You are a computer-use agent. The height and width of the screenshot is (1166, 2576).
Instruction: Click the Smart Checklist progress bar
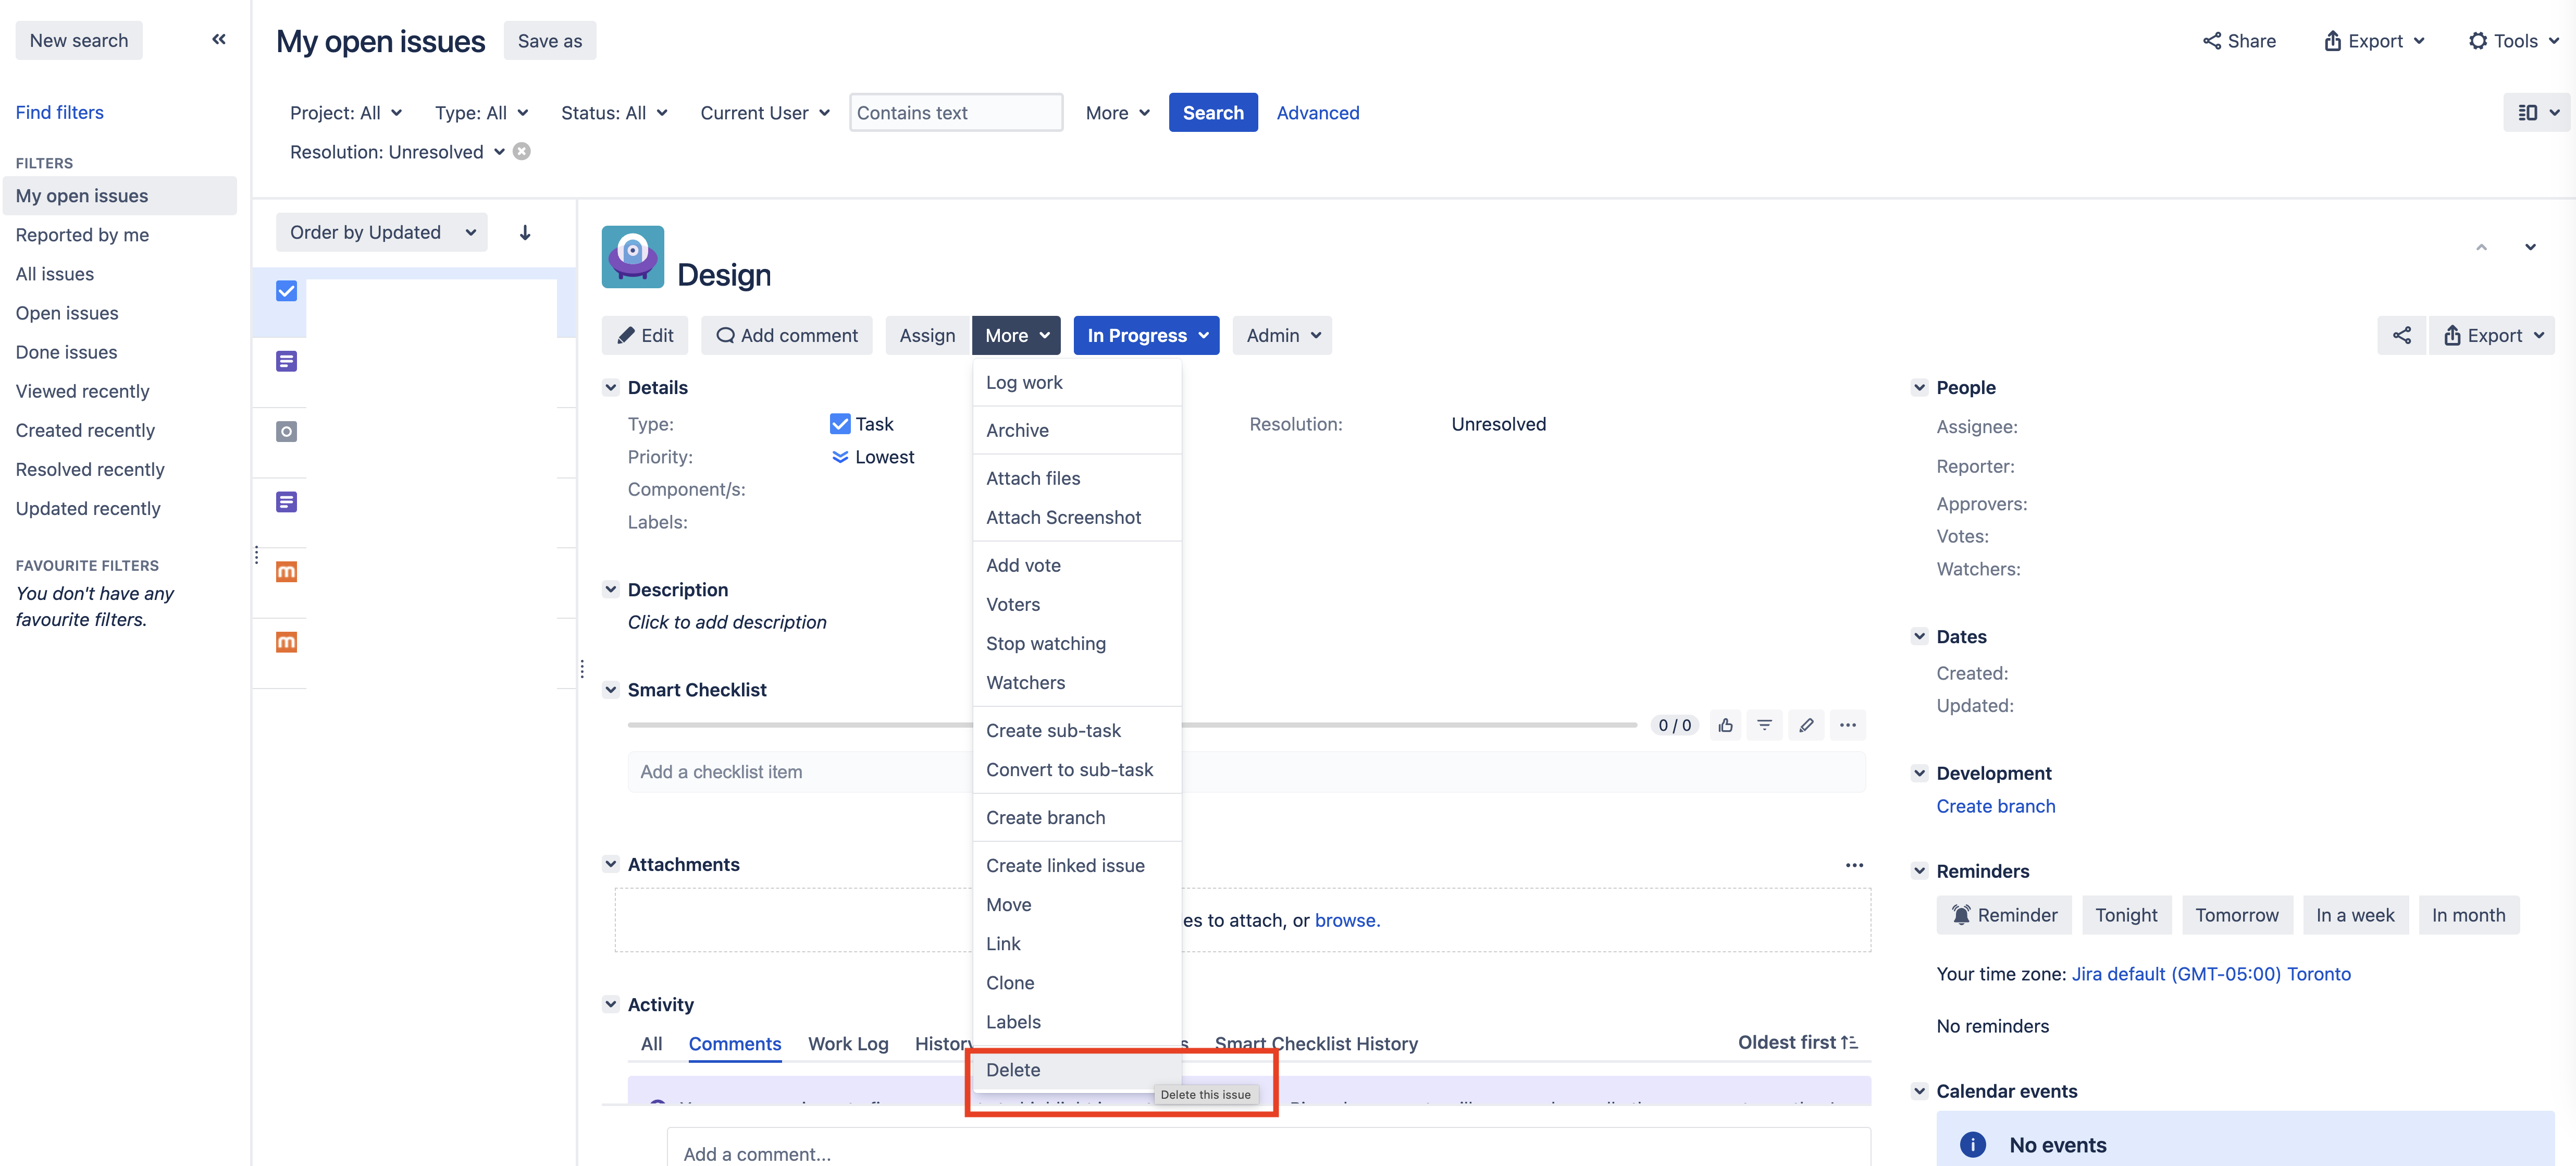1132,725
